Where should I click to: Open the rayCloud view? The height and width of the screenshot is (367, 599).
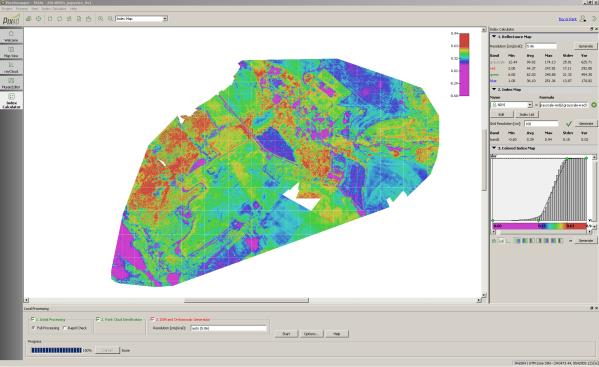(11, 68)
